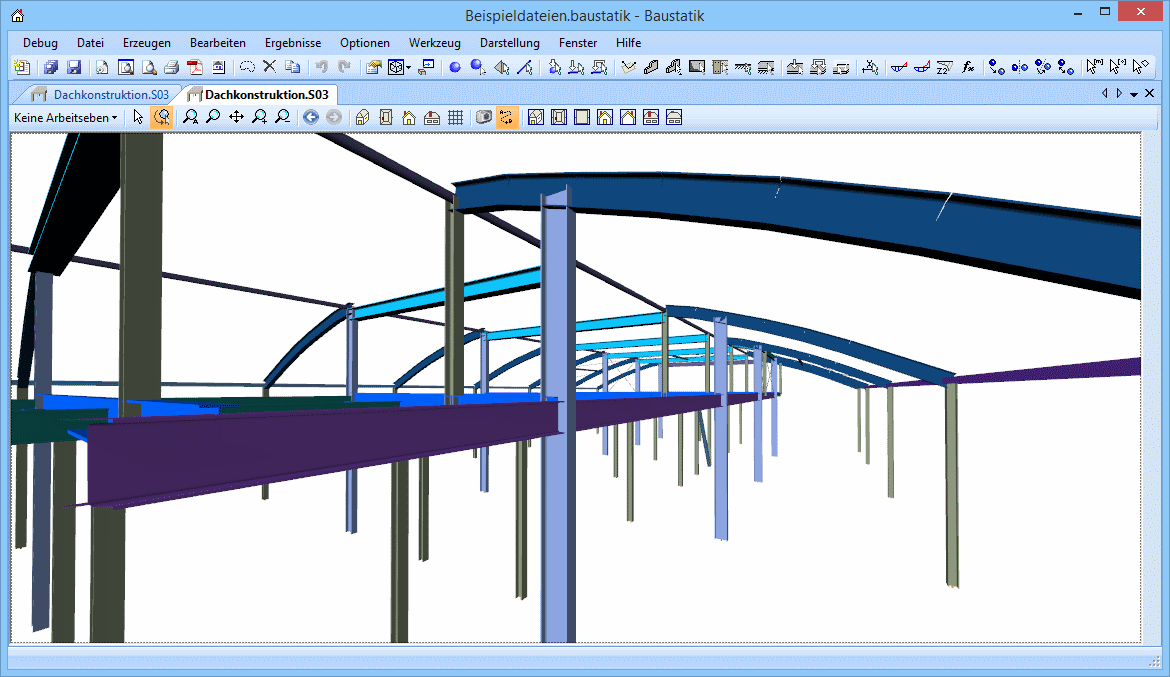The width and height of the screenshot is (1170, 677).
Task: Click the fx formula icon
Action: tap(967, 67)
